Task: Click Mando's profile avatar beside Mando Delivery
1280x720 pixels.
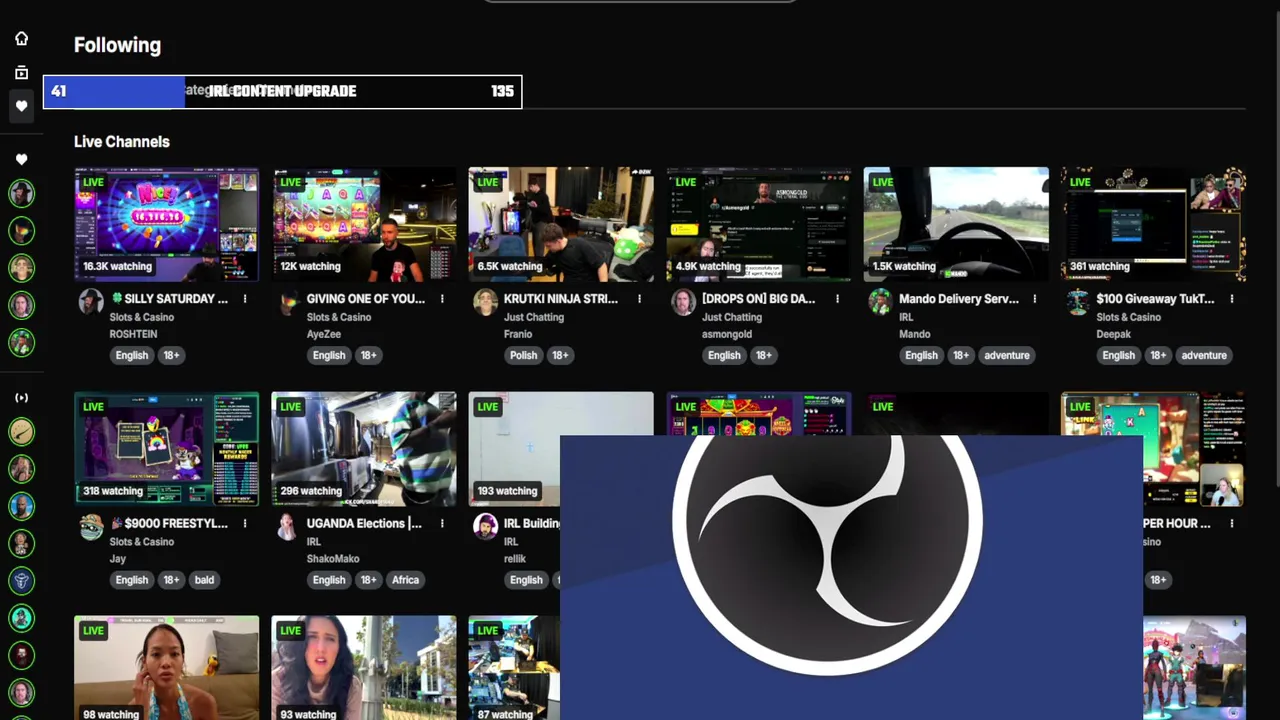Action: (880, 302)
